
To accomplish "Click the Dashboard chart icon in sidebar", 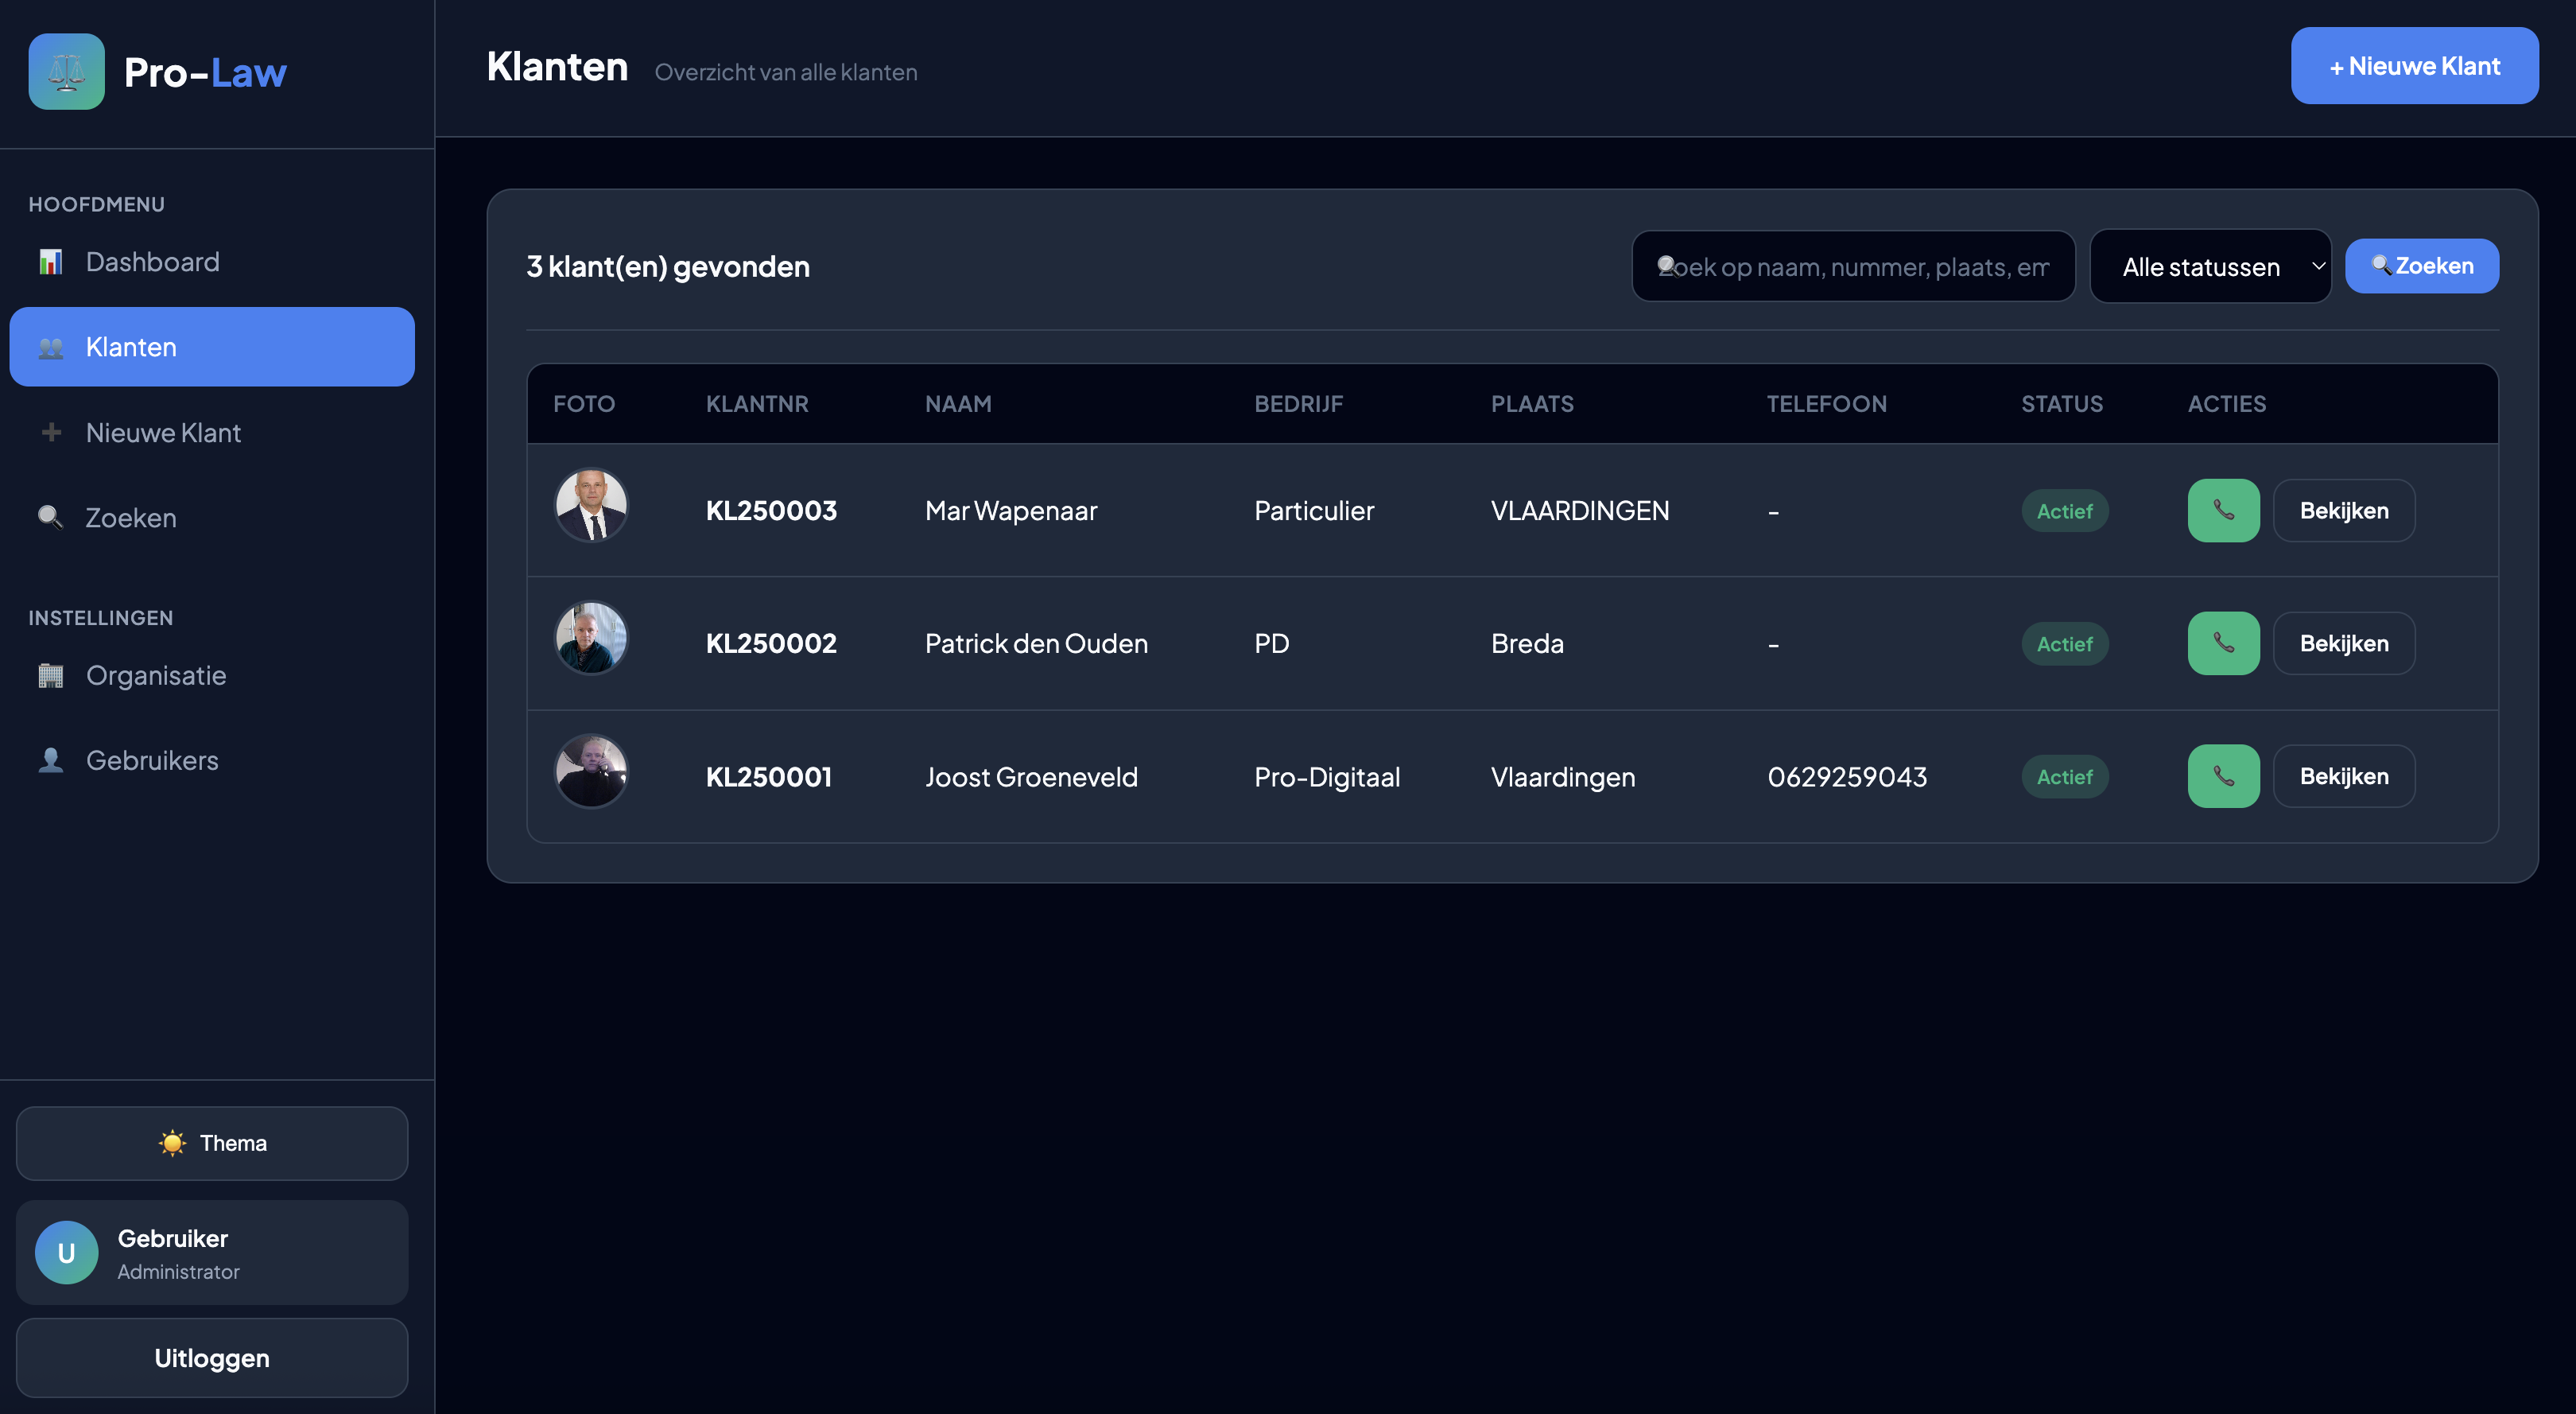I will click(x=50, y=262).
